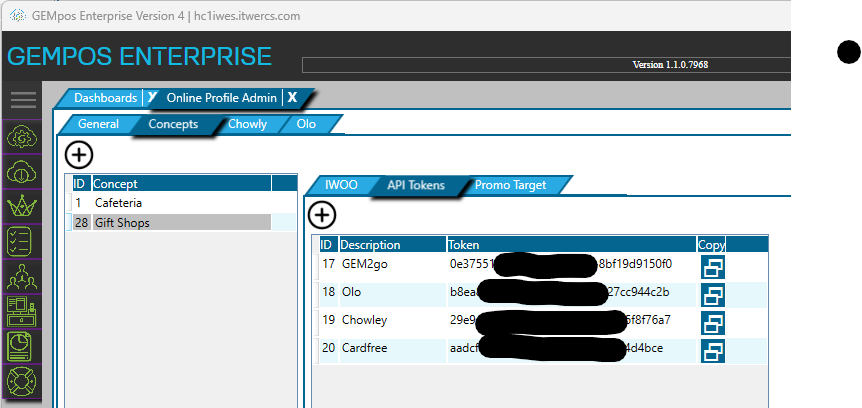Open the pie chart reports icon
The width and height of the screenshot is (862, 408).
pyautogui.click(x=21, y=346)
